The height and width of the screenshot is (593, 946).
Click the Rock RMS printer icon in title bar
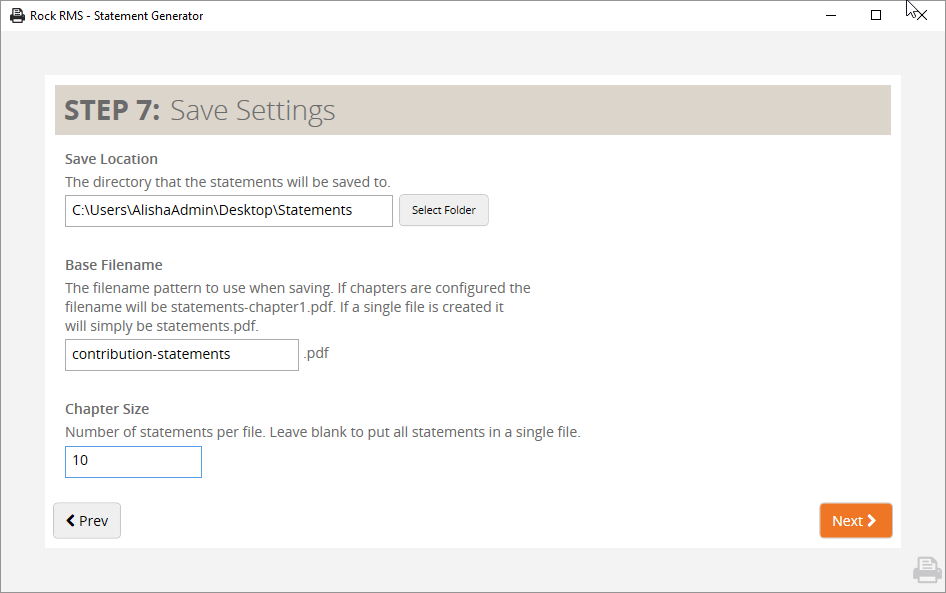[x=17, y=16]
